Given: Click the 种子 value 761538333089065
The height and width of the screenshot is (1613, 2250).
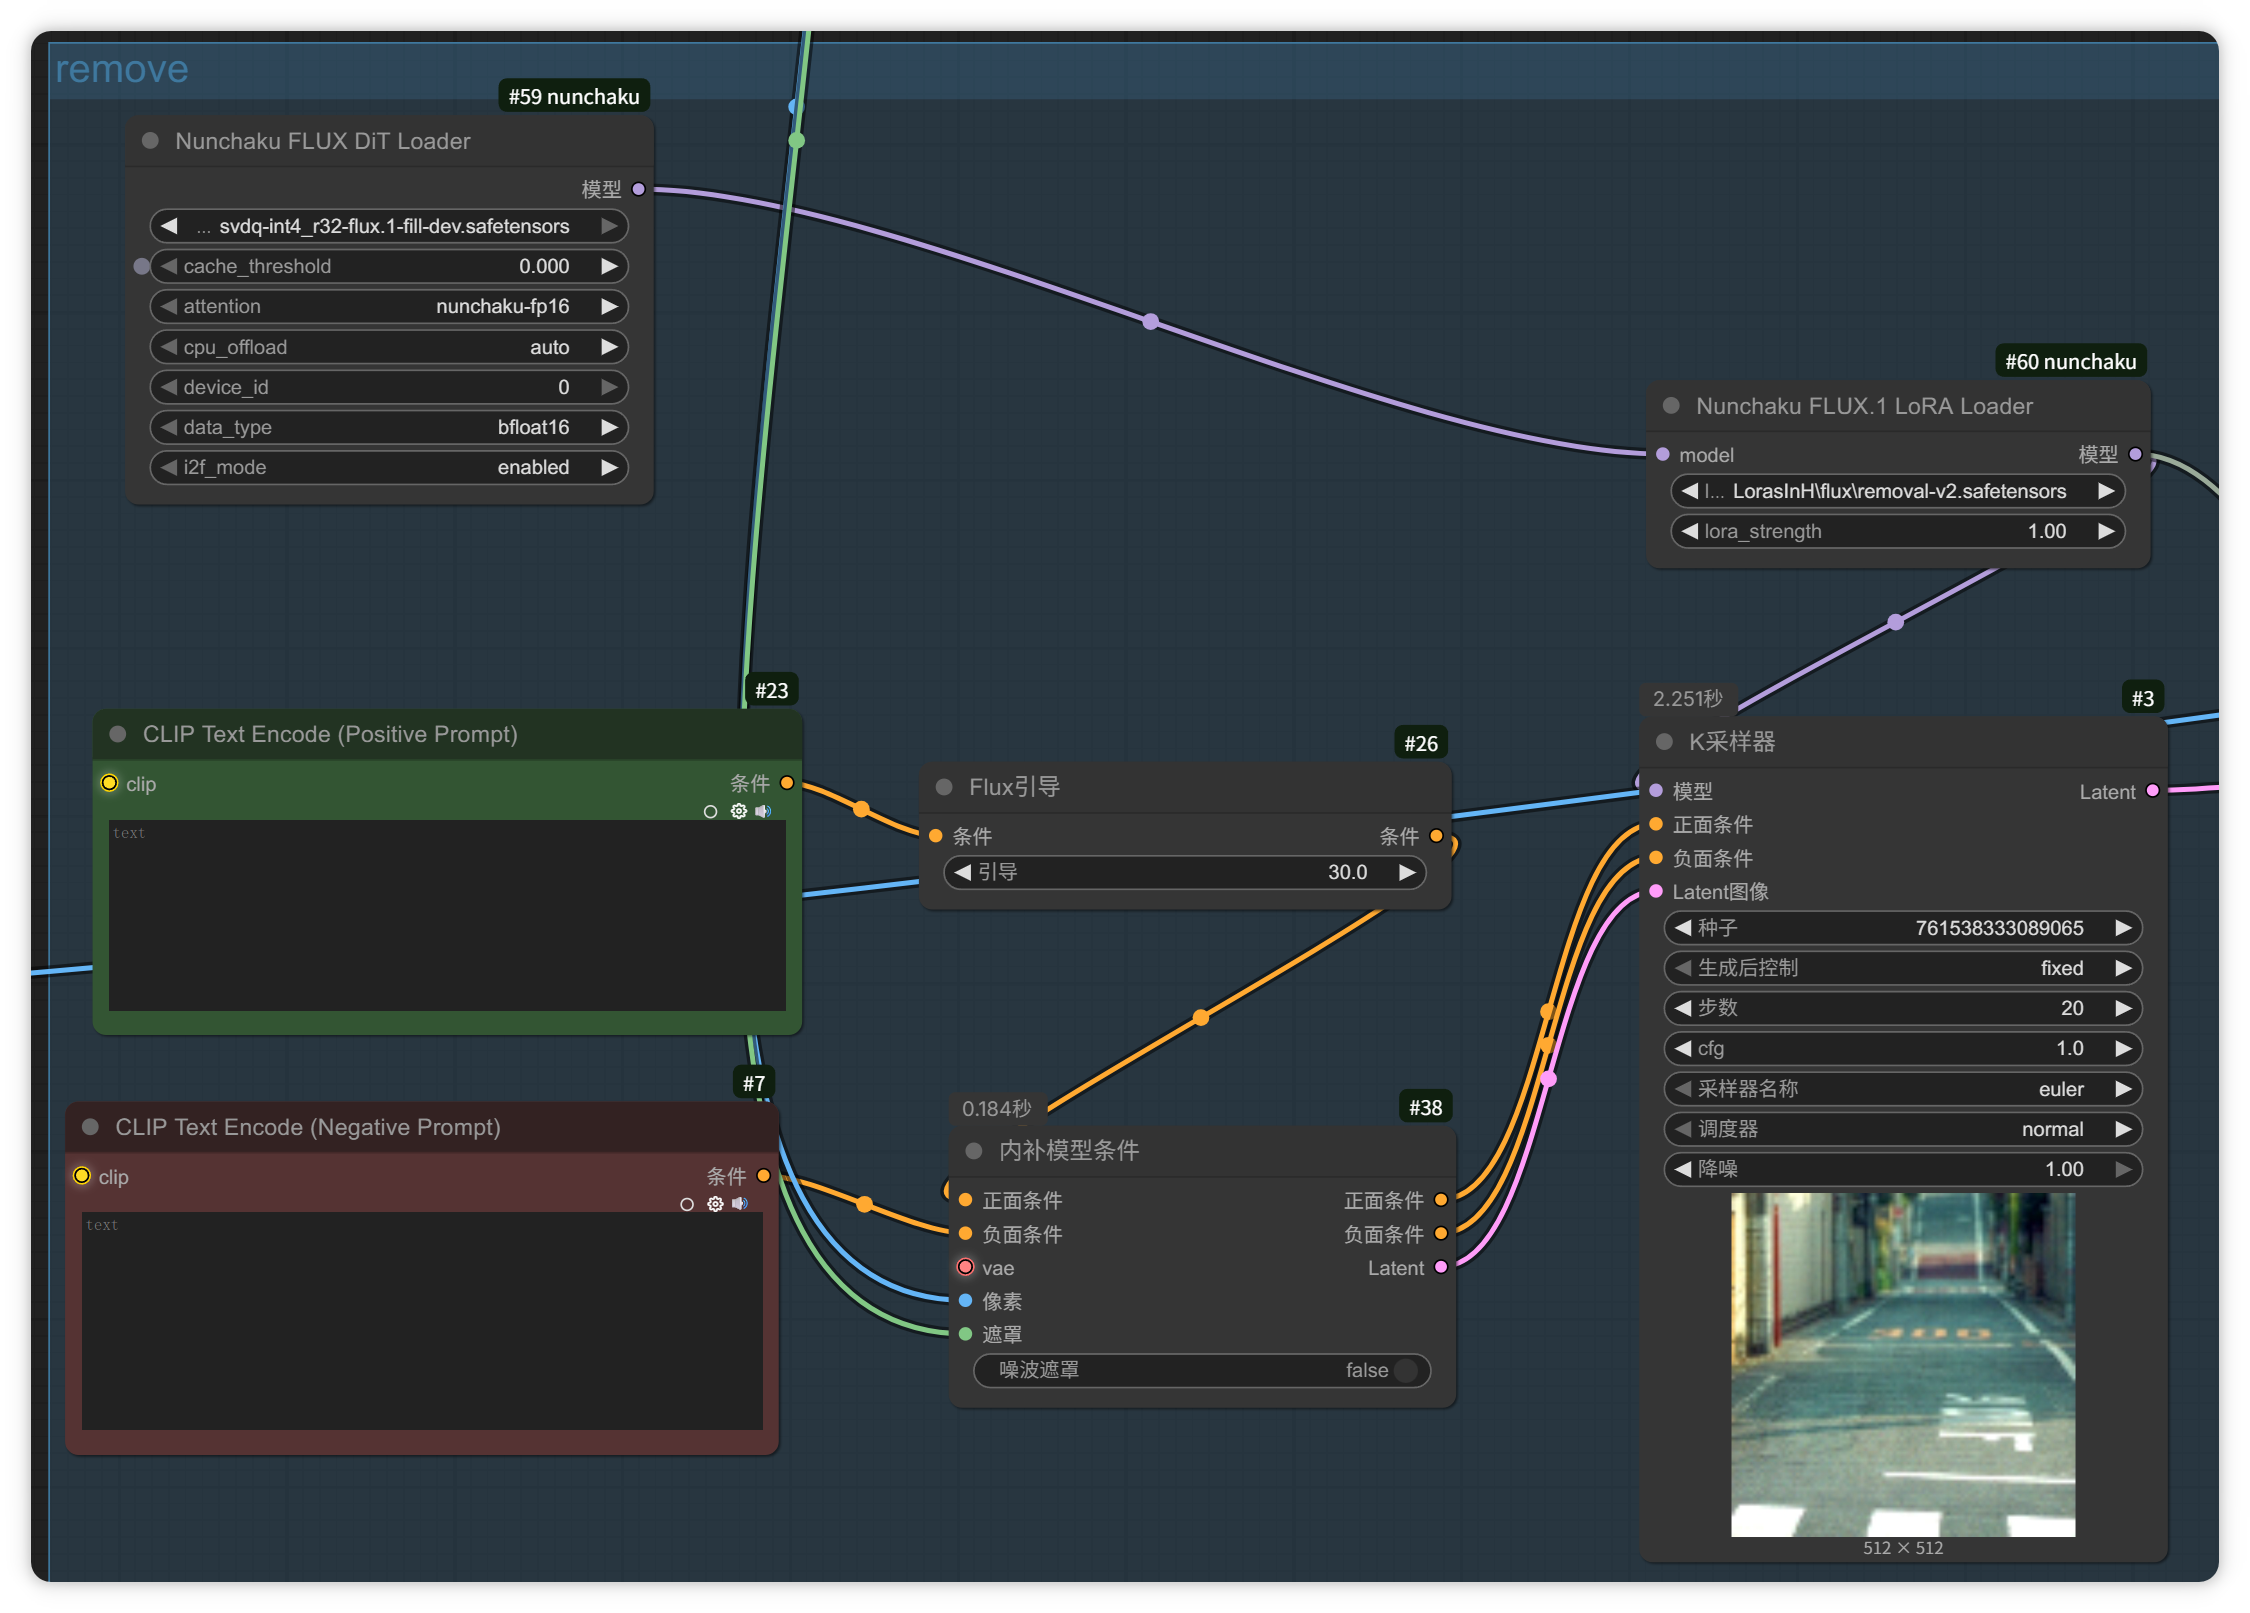Looking at the screenshot, I should 1999,928.
